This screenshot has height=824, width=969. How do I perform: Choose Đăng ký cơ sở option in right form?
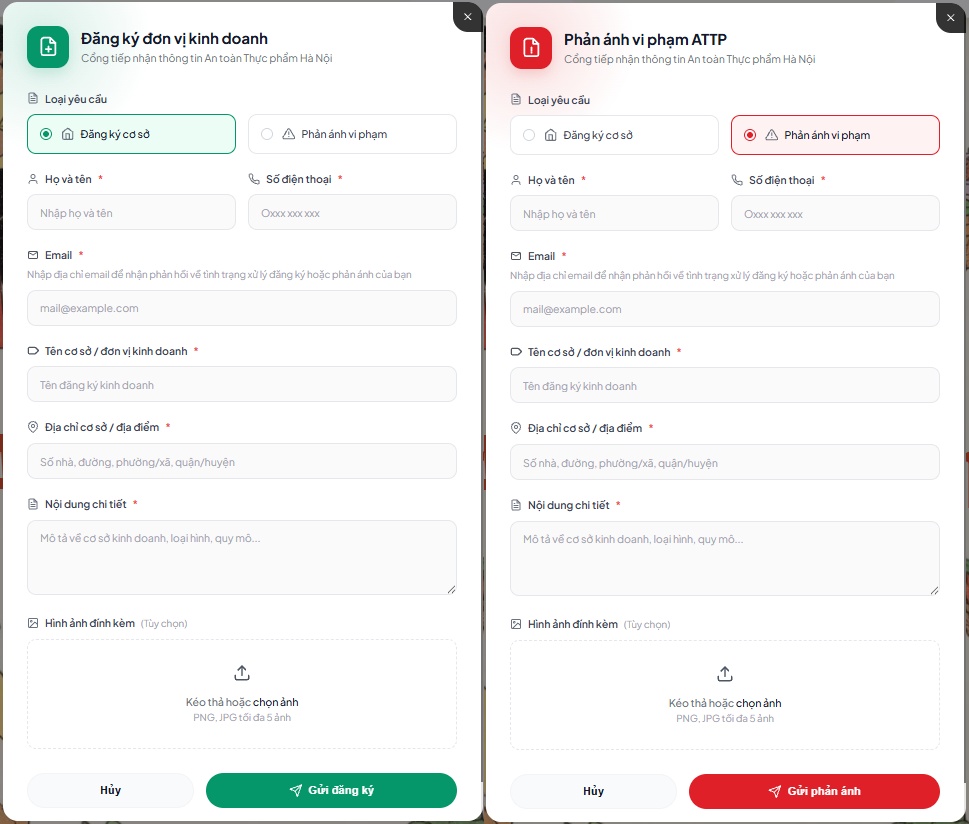(529, 135)
